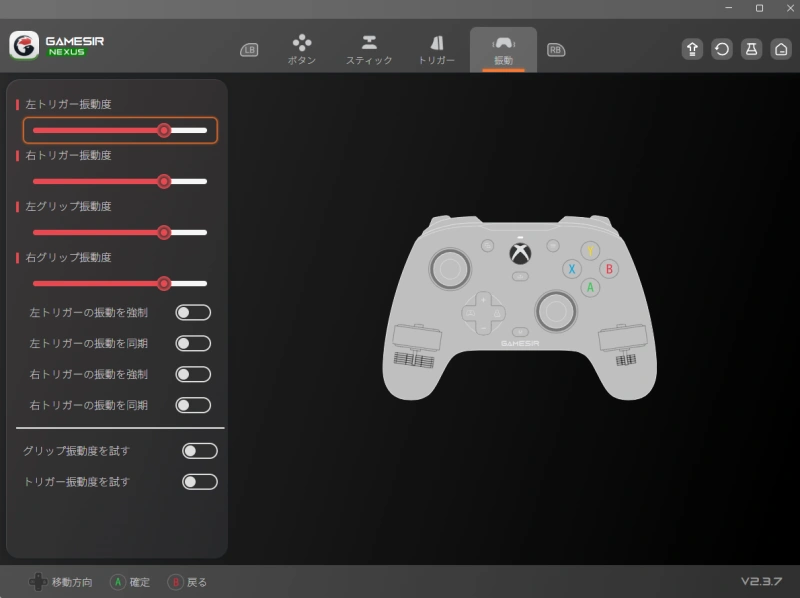The width and height of the screenshot is (800, 598).
Task: Turn on グリップ振動度を試す toggle
Action: (199, 451)
